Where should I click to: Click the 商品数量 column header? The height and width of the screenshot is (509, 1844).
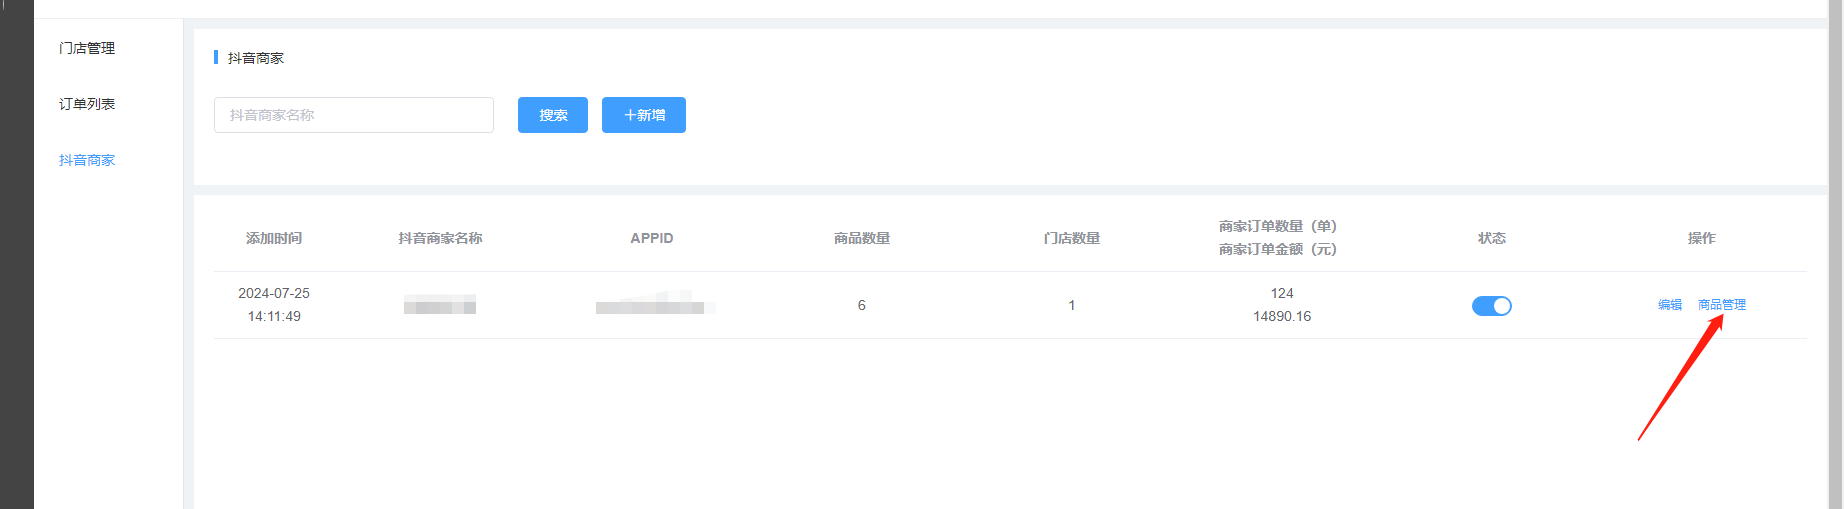click(x=861, y=238)
